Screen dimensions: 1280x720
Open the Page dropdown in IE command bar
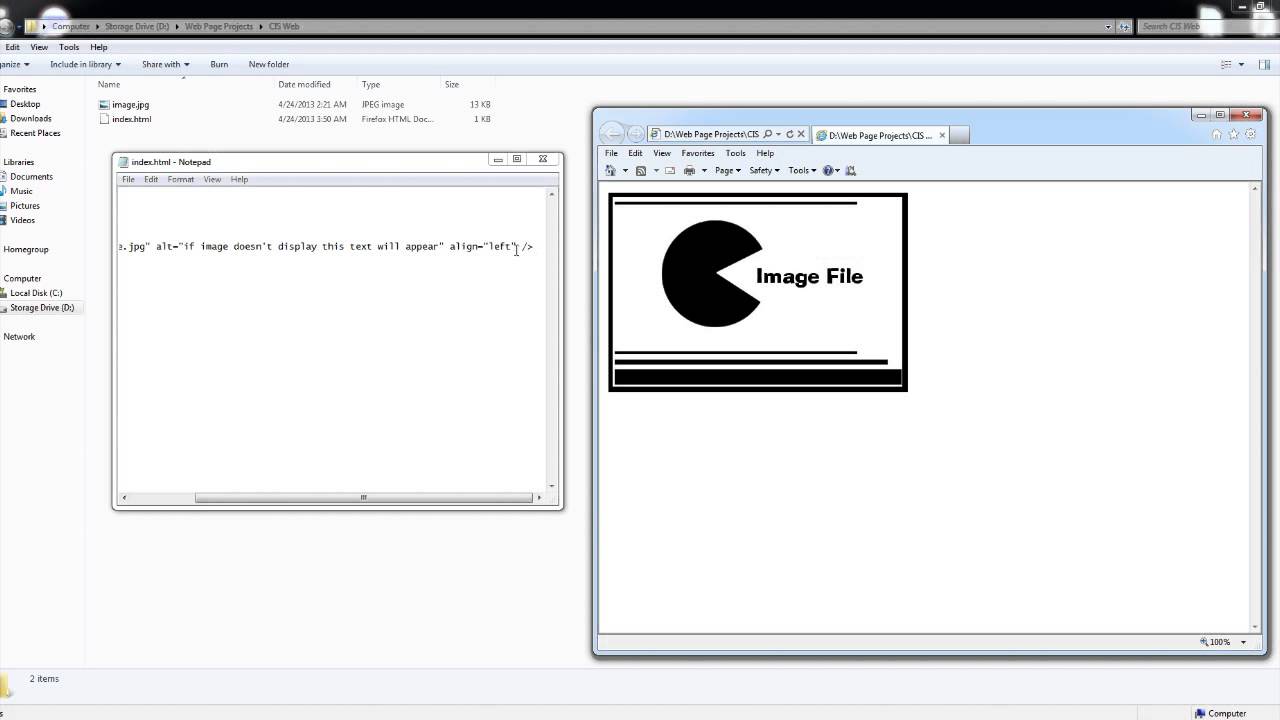click(x=728, y=170)
